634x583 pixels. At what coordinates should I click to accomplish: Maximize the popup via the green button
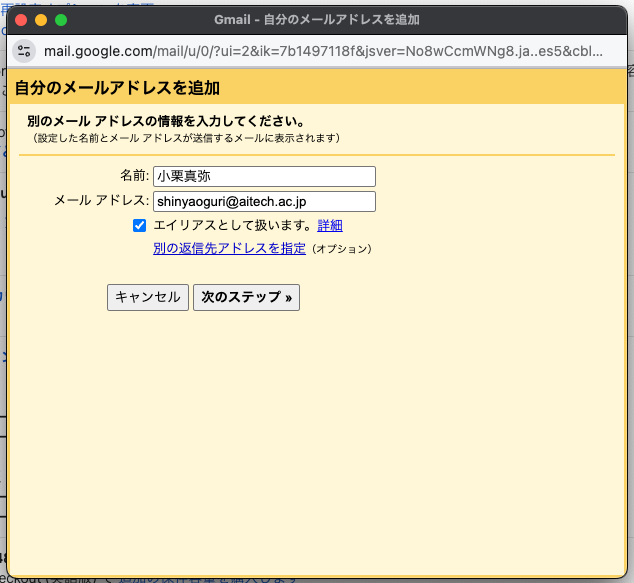click(x=61, y=20)
